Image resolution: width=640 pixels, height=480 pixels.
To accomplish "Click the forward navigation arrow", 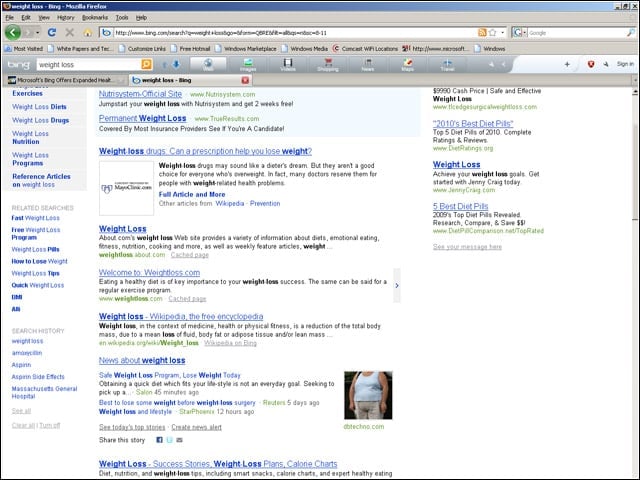I will point(29,32).
